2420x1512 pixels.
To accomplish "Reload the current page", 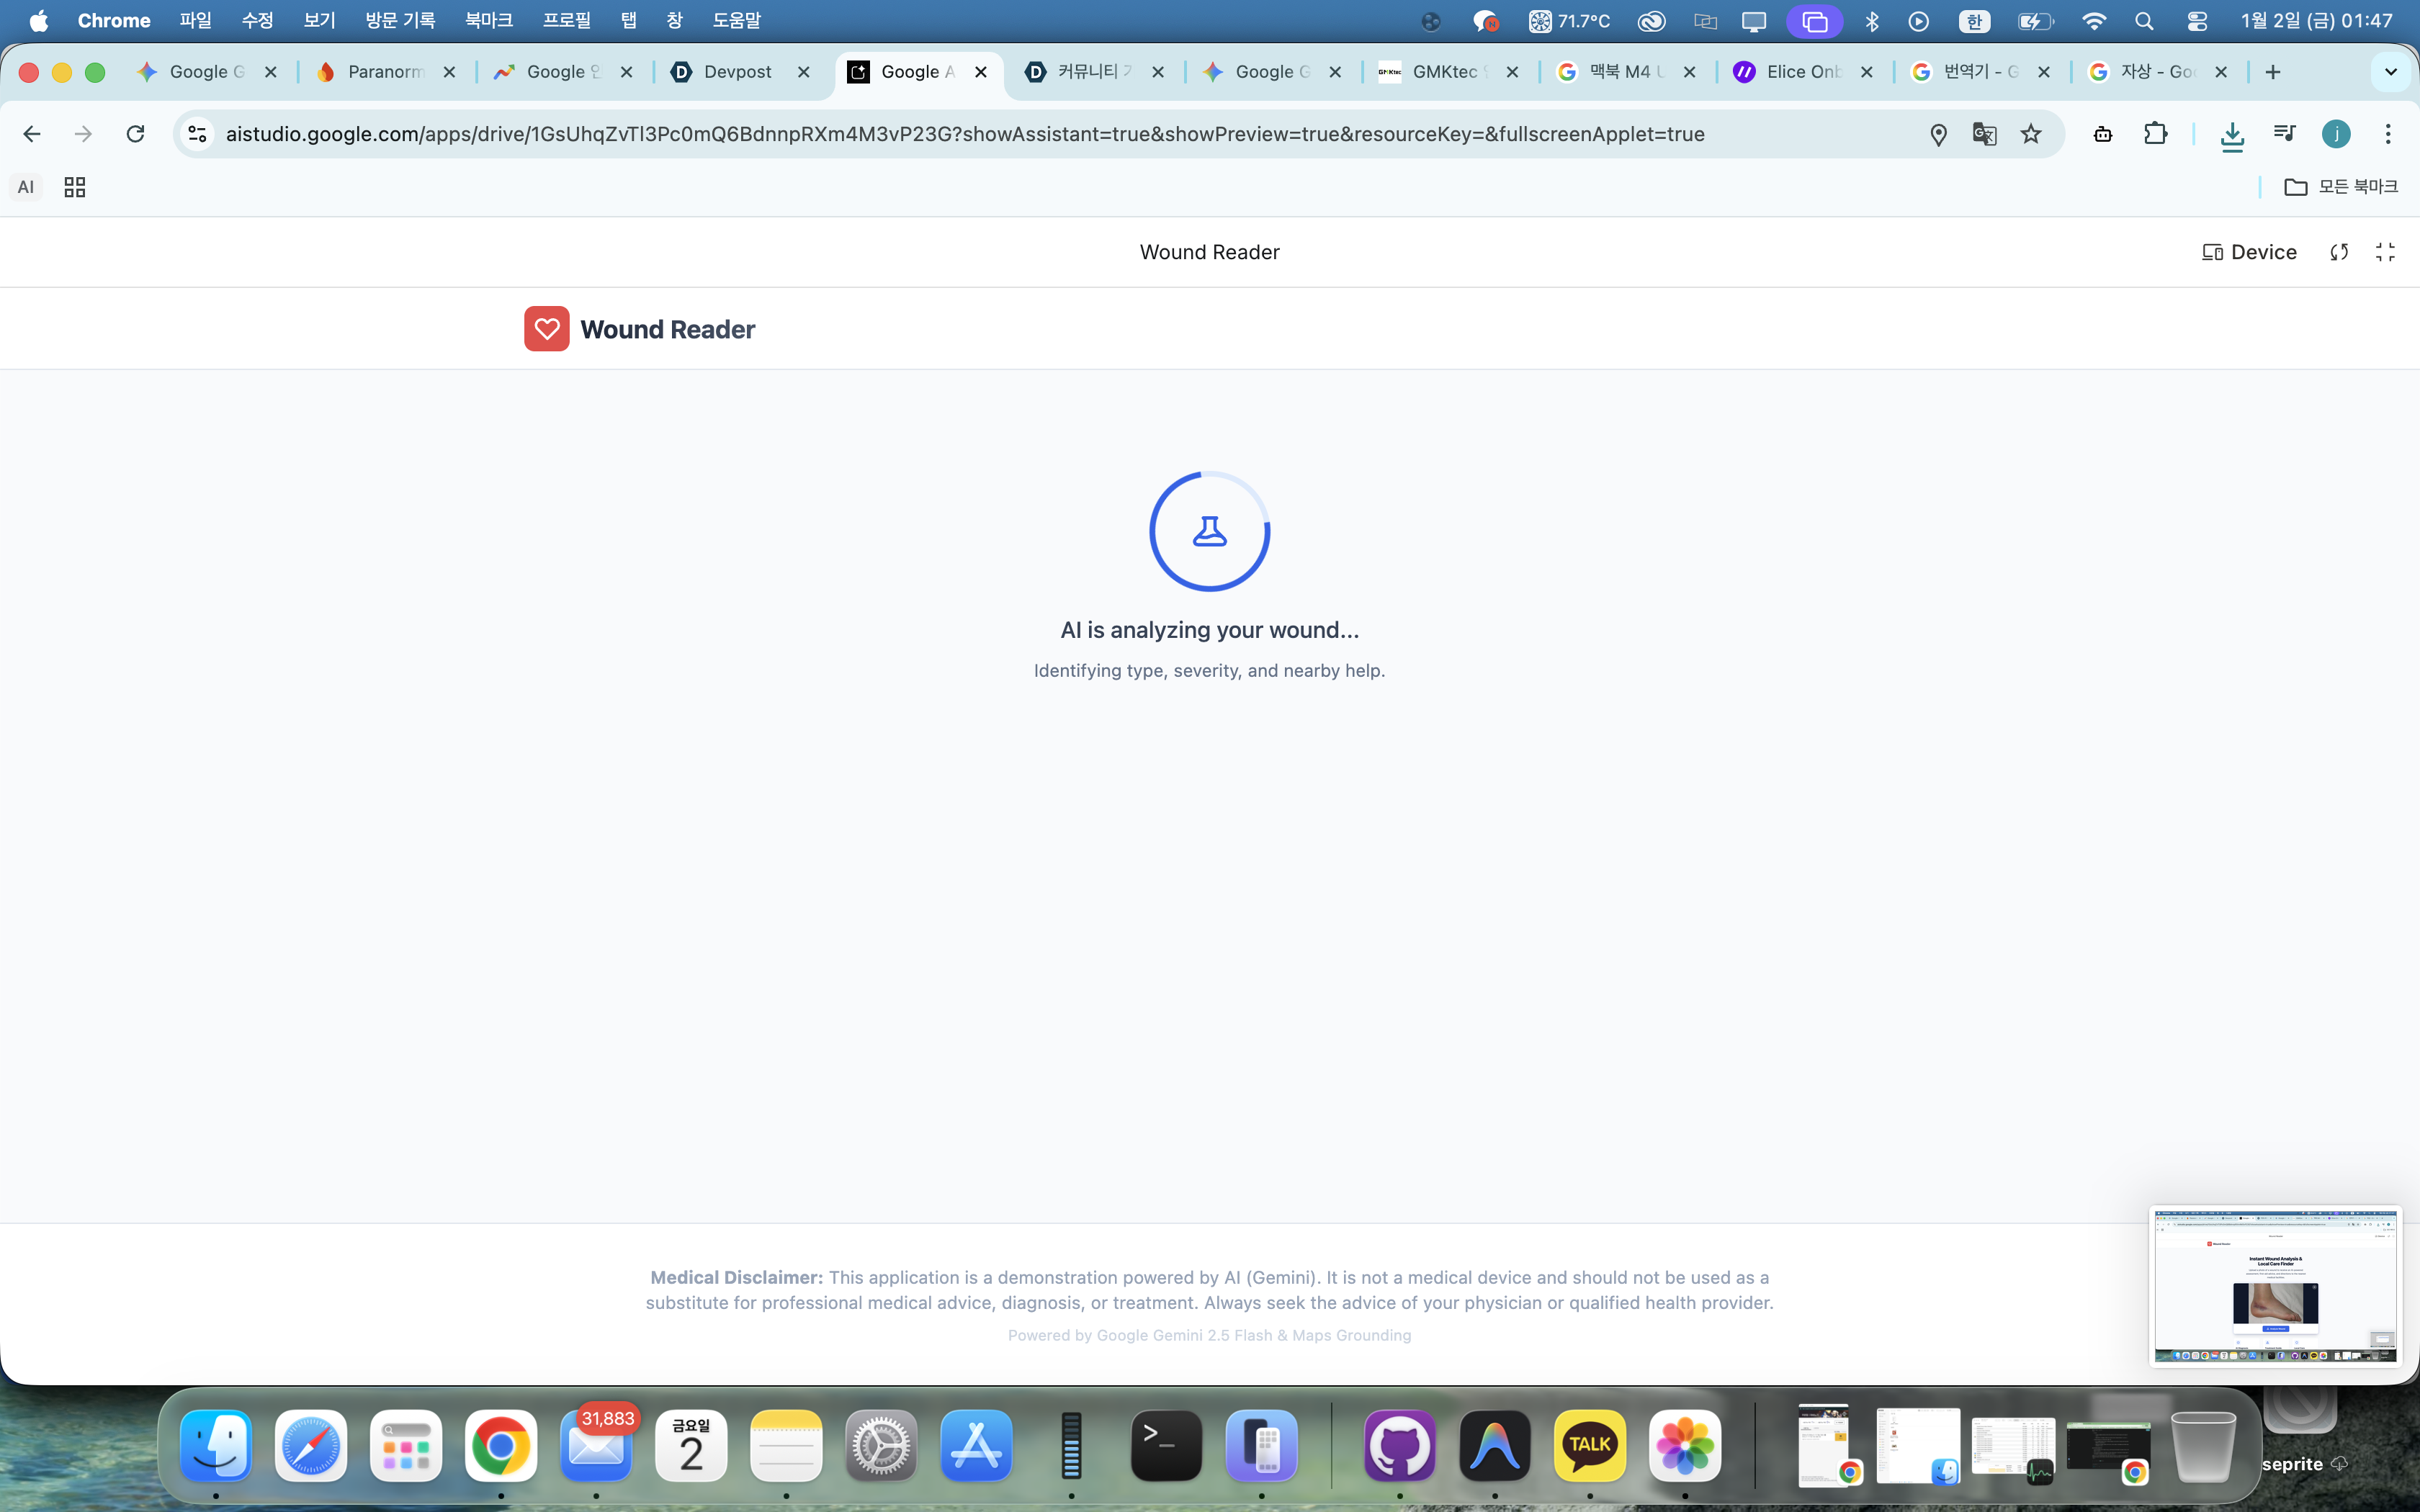I will [135, 134].
